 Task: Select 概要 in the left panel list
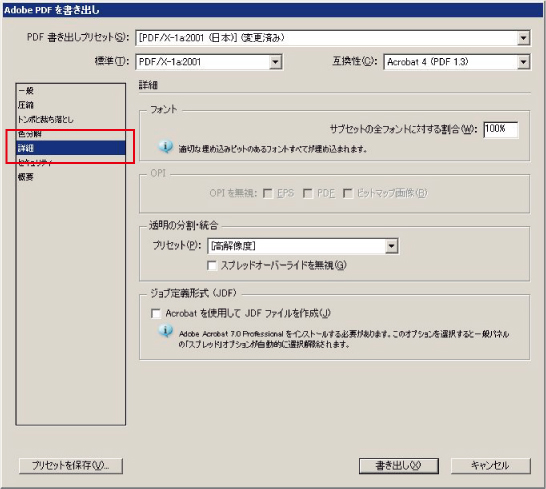click(x=71, y=177)
